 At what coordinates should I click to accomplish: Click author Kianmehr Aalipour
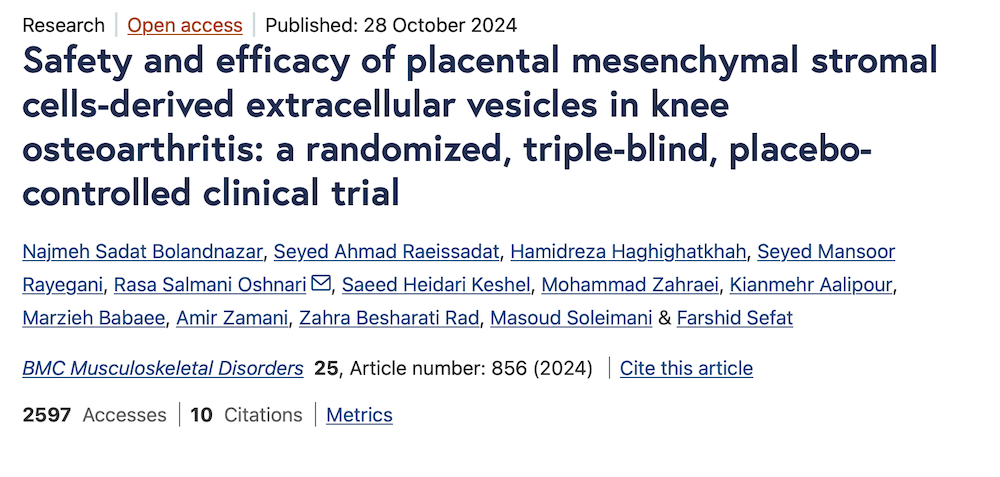pyautogui.click(x=811, y=285)
